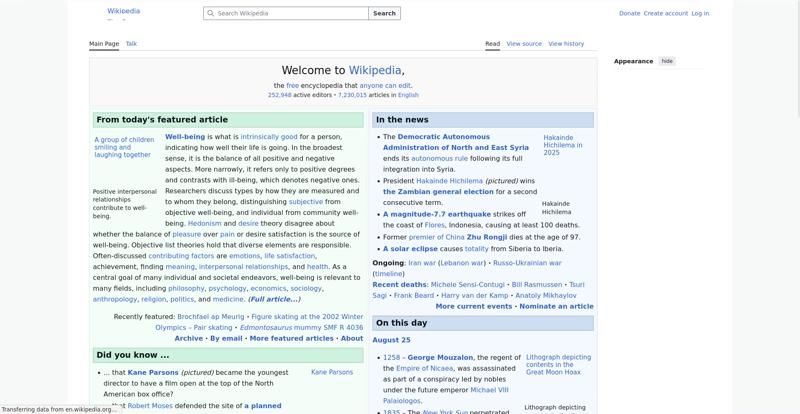Click the Lebanon war link
The width and height of the screenshot is (800, 414).
click(462, 263)
